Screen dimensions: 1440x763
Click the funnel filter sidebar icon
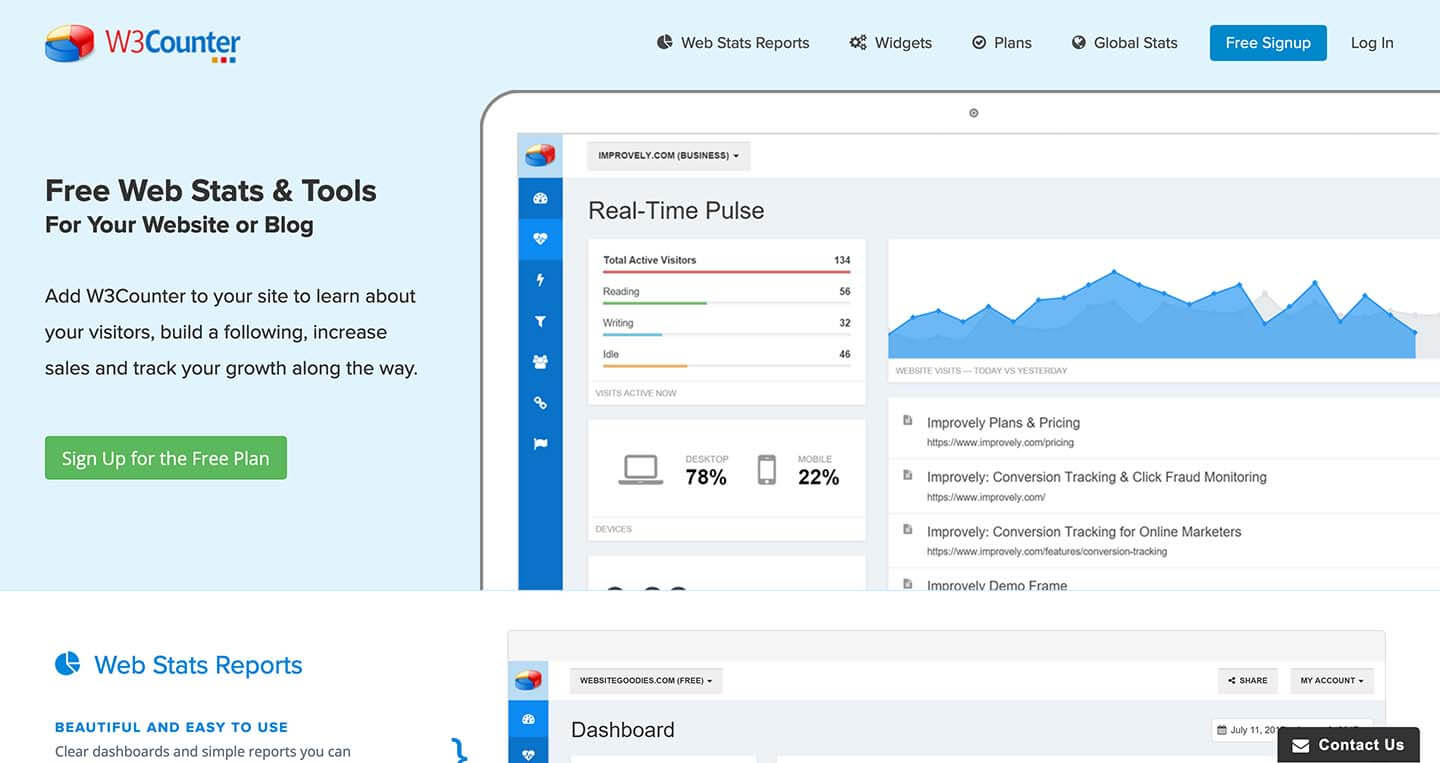pos(541,321)
